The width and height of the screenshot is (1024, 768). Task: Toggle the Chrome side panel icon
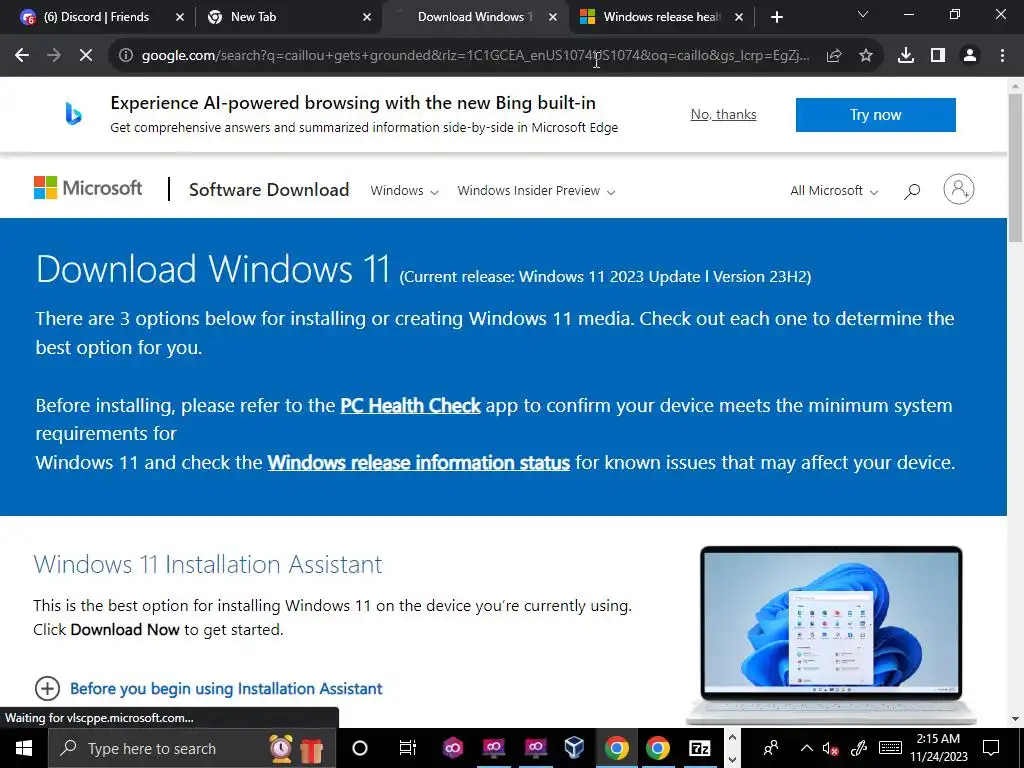tap(938, 56)
